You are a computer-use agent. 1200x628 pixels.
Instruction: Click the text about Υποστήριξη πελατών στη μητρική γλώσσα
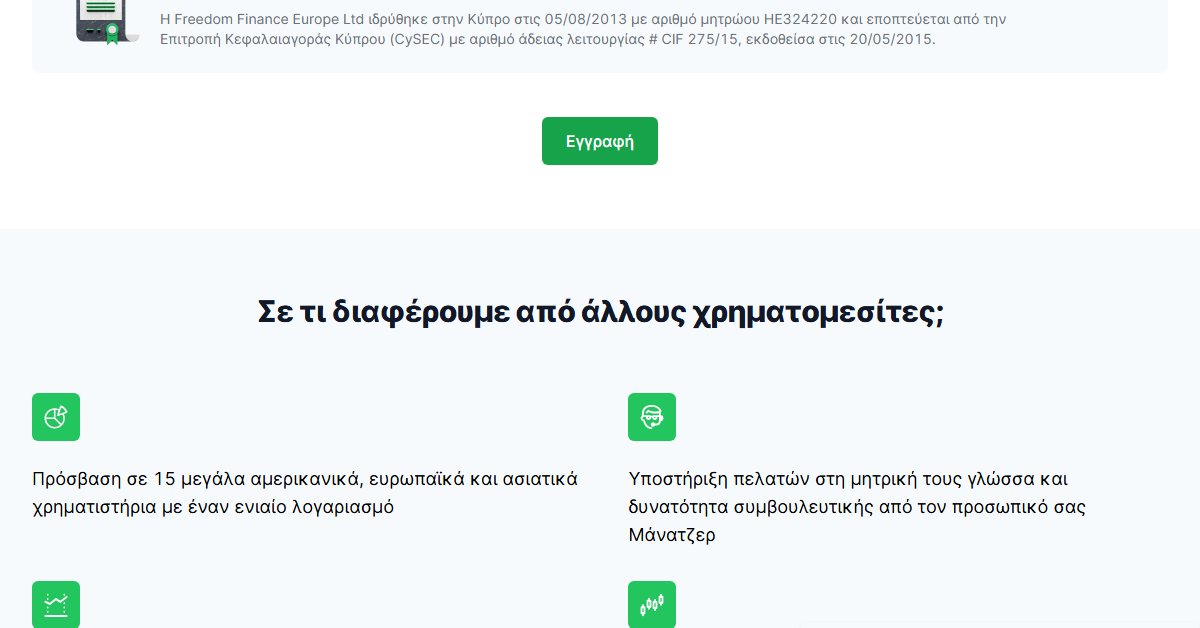857,507
